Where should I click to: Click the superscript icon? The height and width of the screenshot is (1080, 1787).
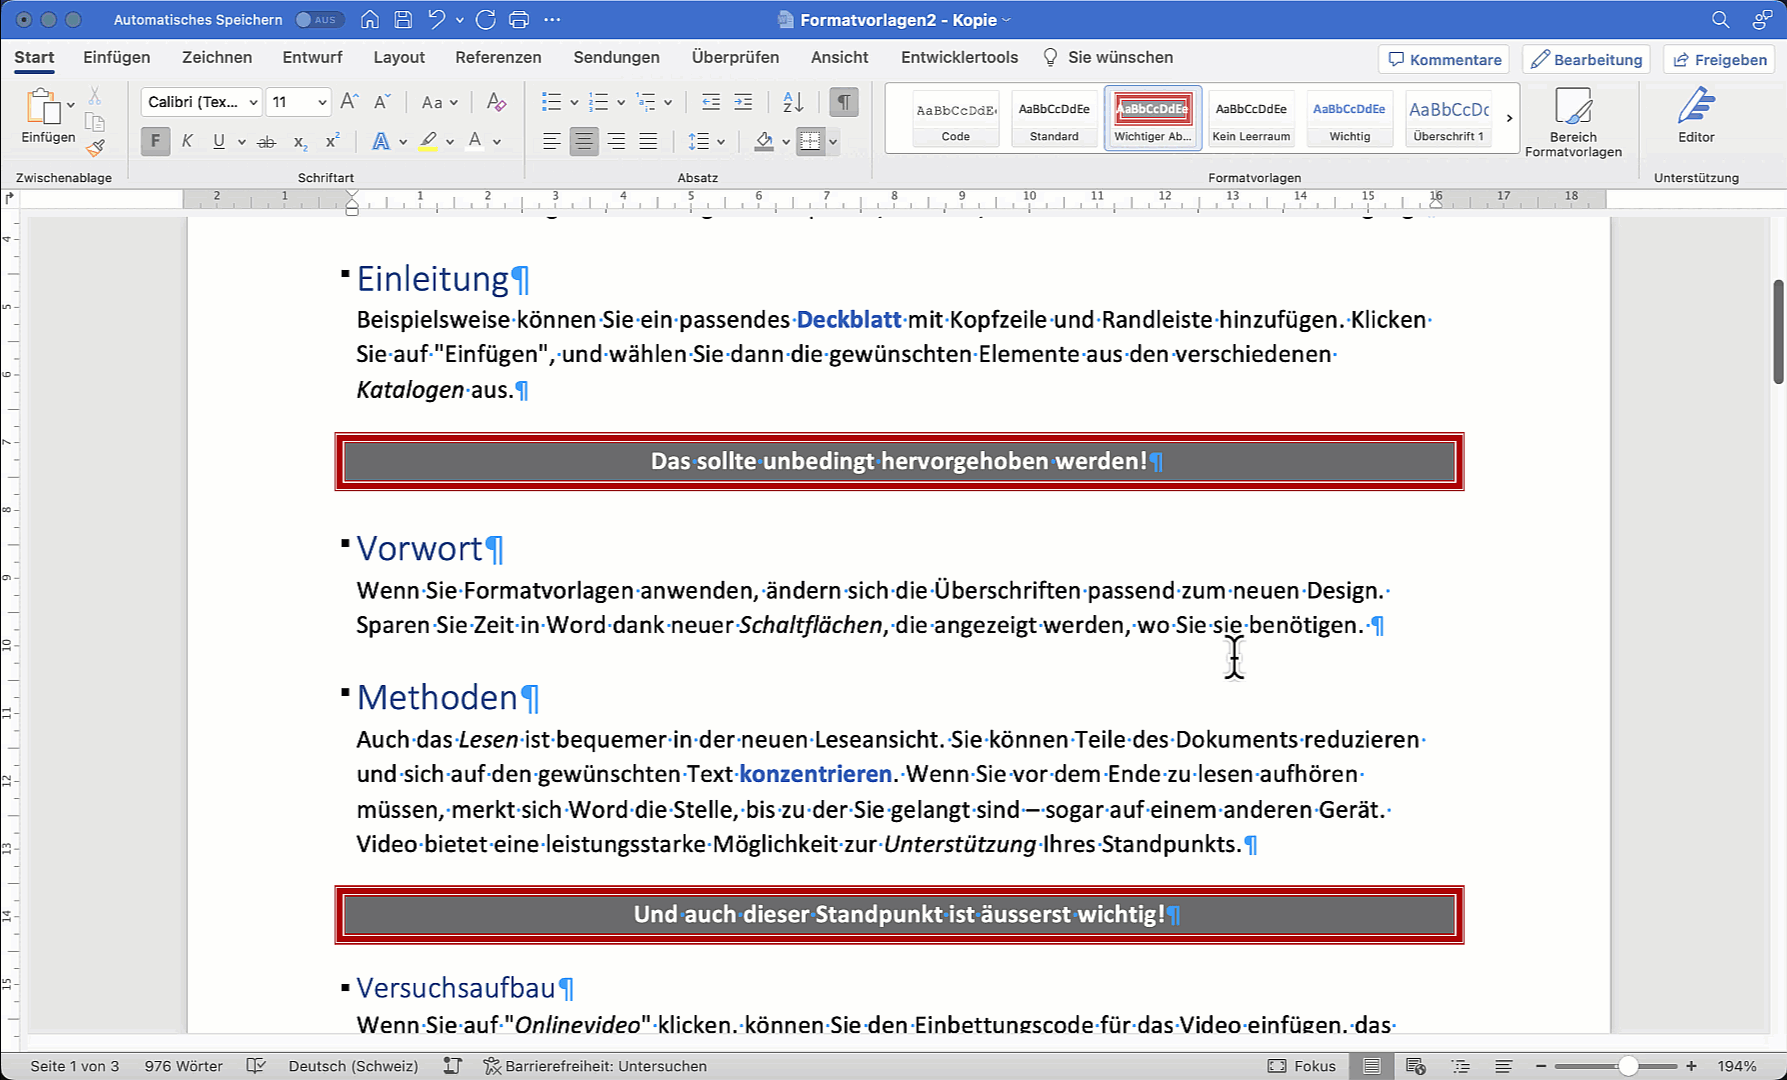(333, 142)
